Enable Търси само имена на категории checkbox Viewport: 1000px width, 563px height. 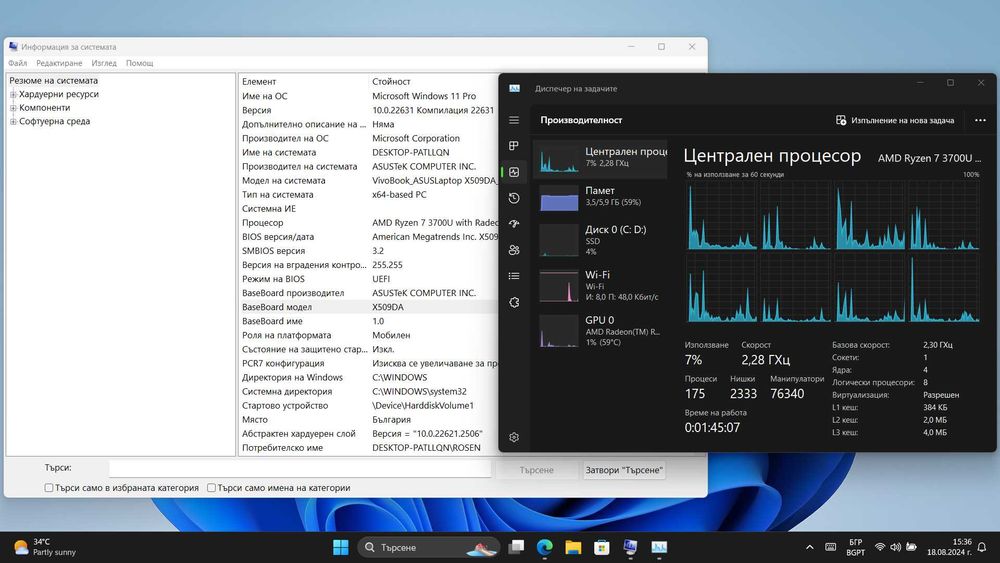[211, 488]
